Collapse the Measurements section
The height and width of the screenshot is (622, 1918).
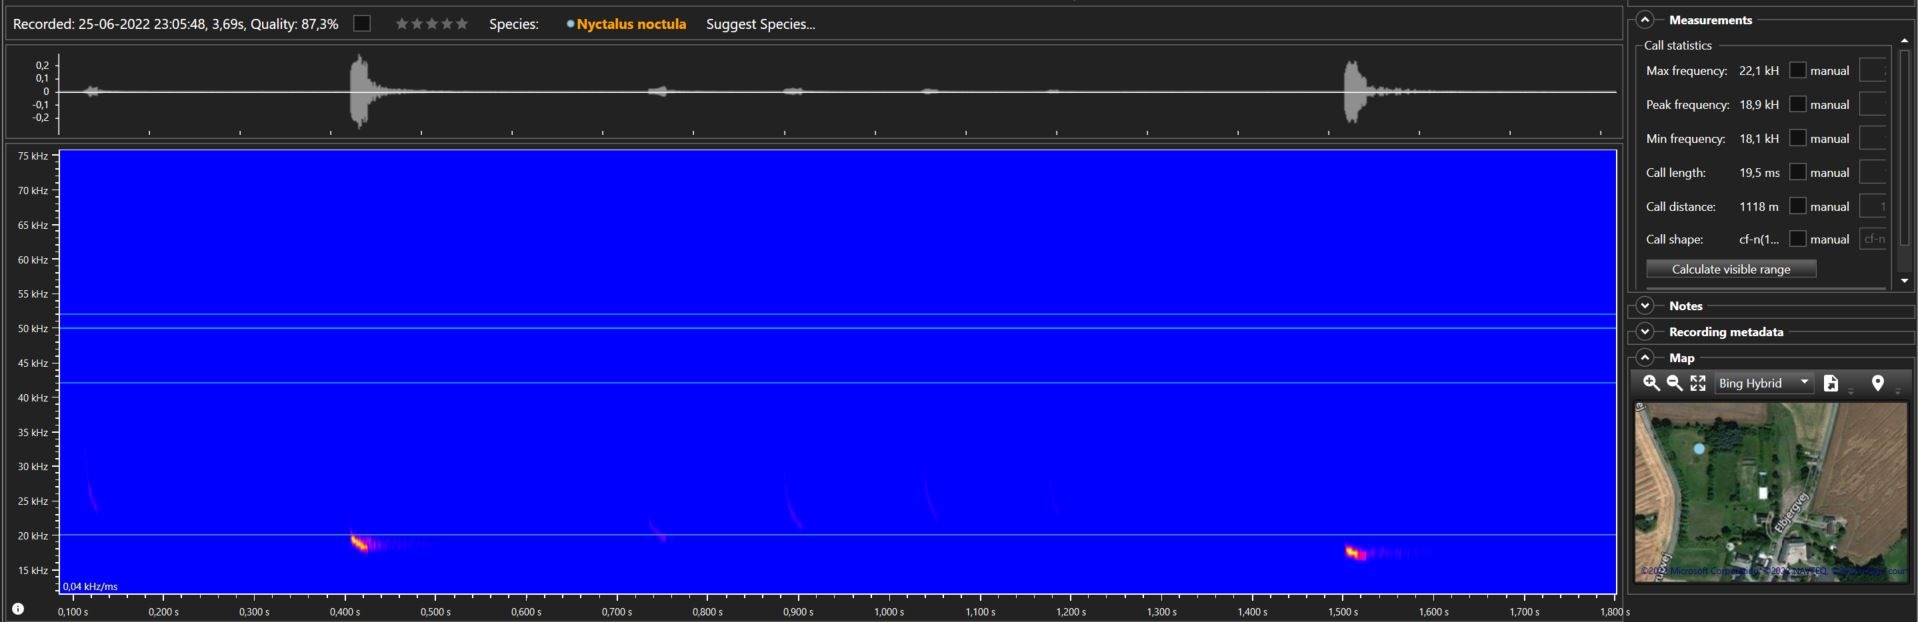1645,20
